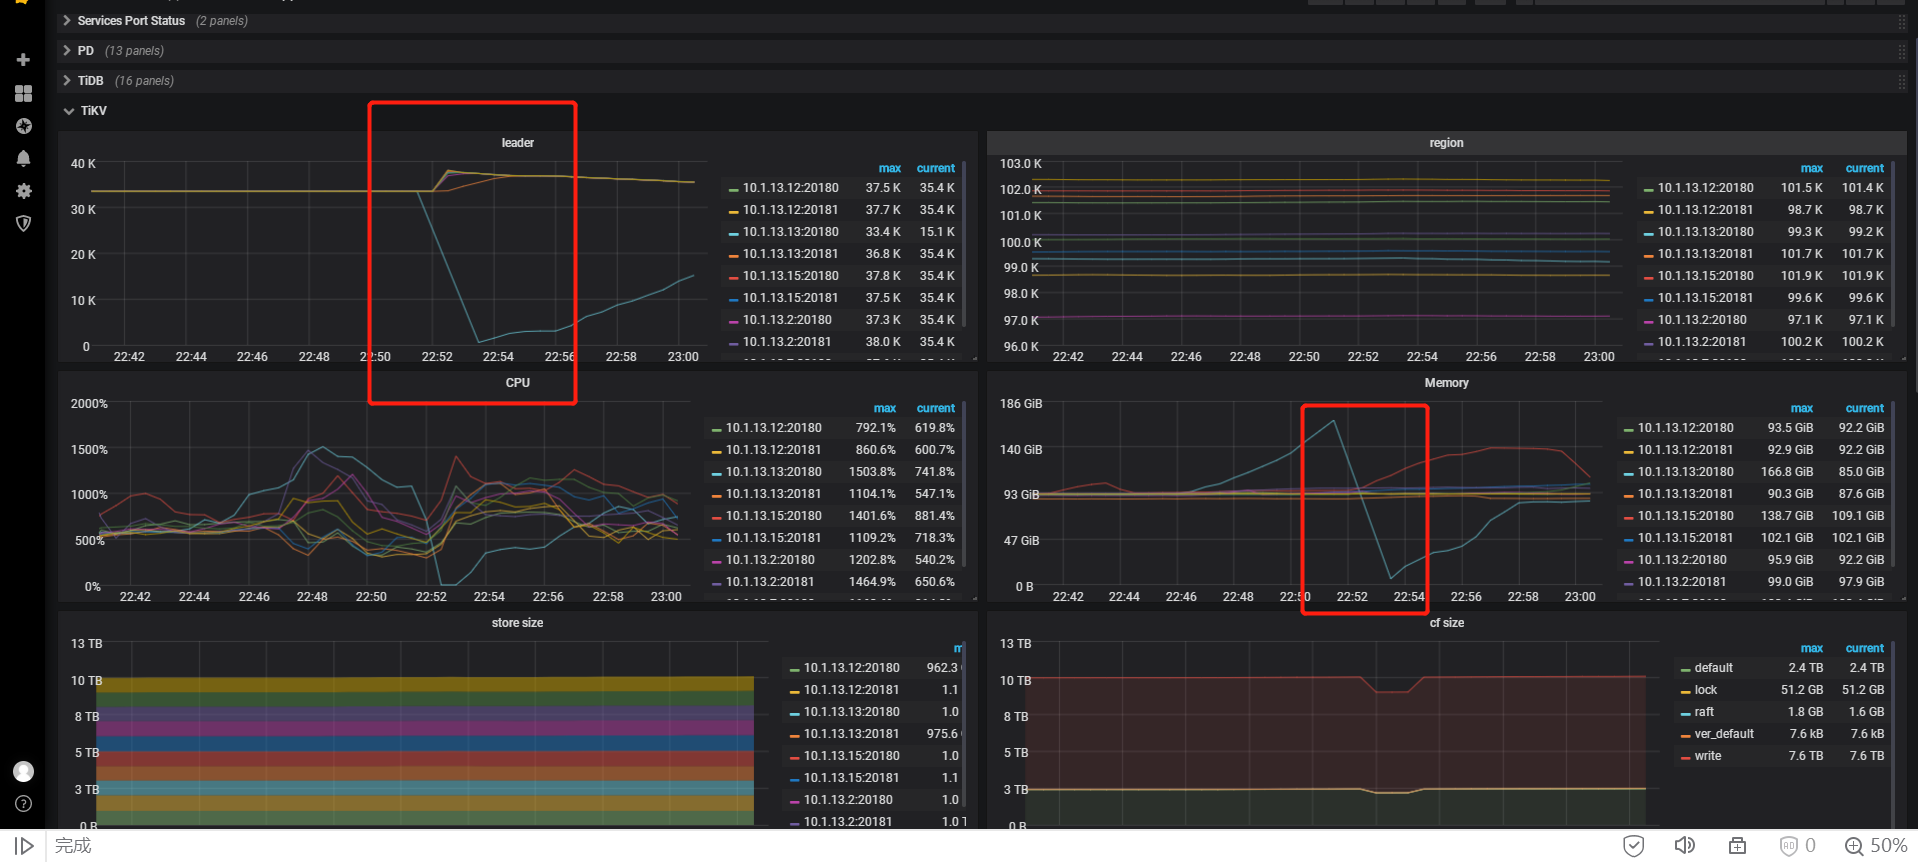Click current value 109.1 GiB in Memory legend
The height and width of the screenshot is (862, 1918).
pos(1858,516)
